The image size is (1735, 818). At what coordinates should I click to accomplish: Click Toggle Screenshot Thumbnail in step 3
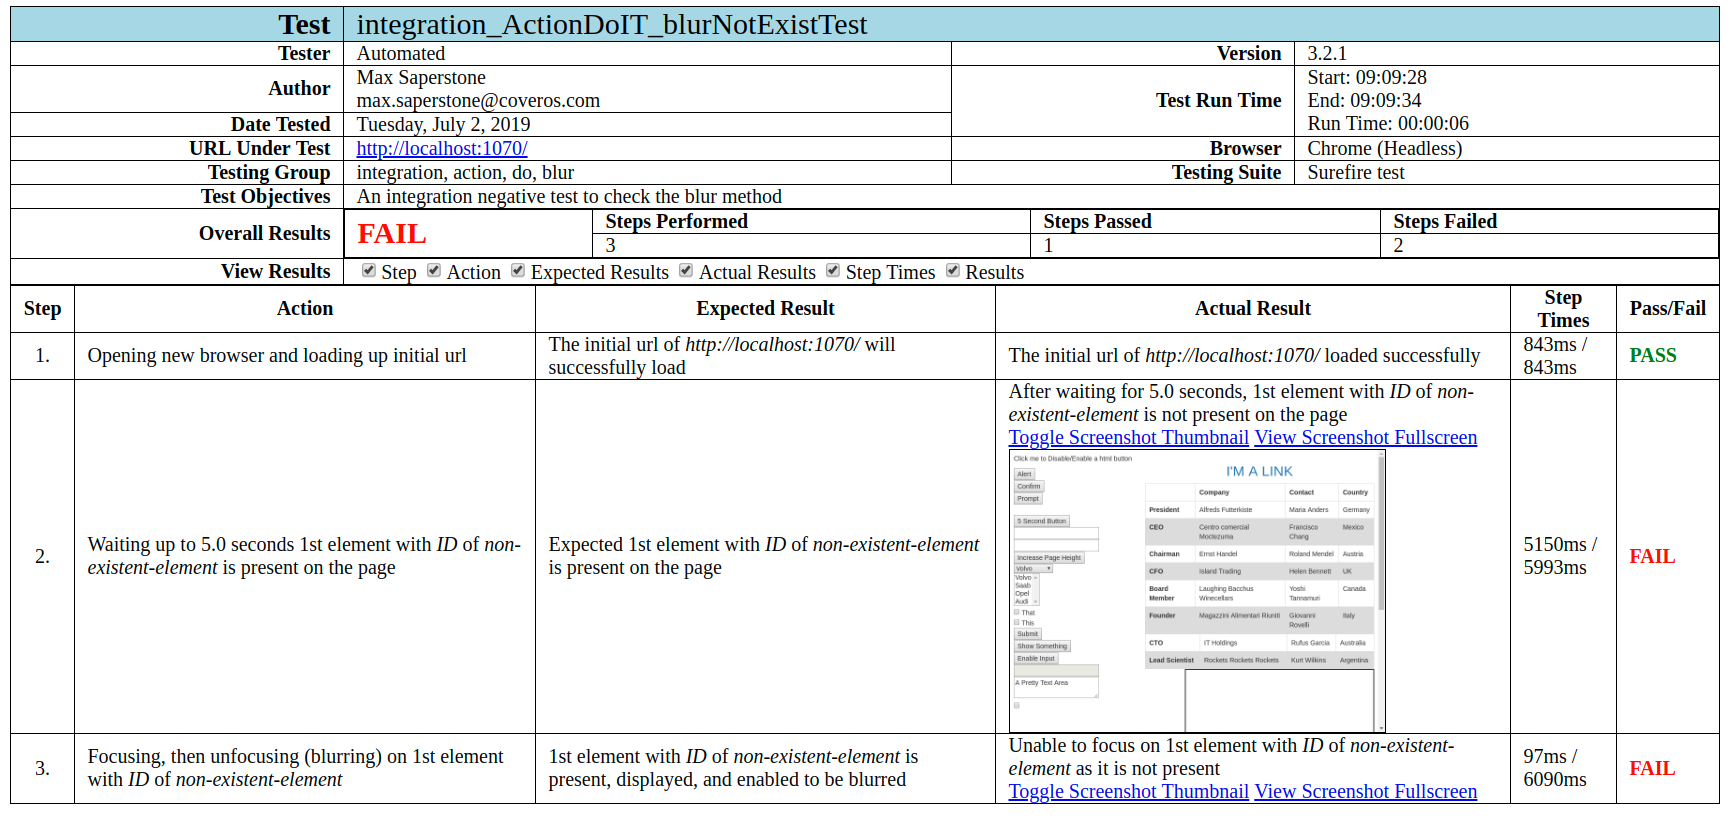(1128, 792)
